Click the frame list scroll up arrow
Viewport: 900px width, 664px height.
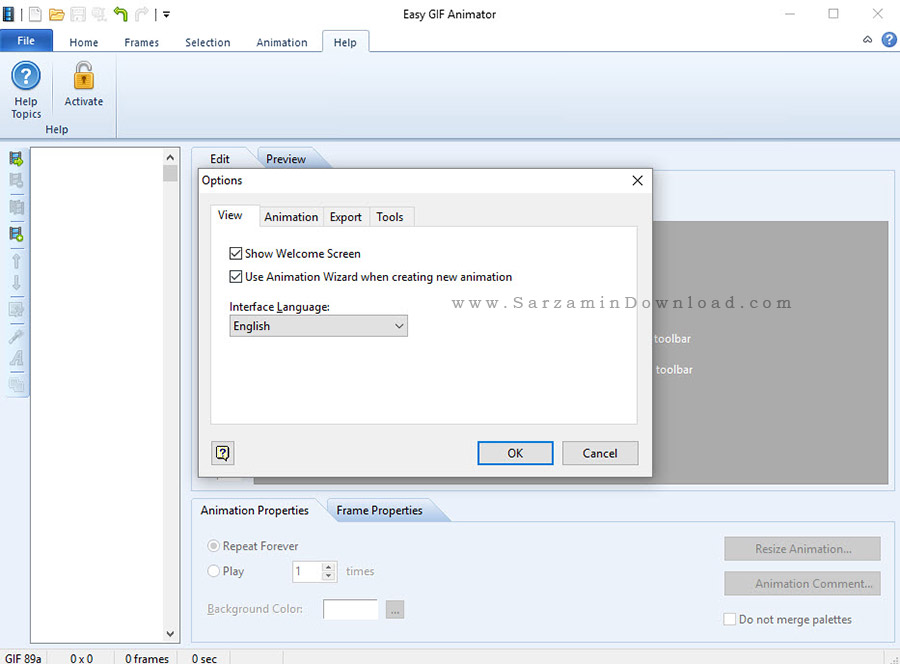click(170, 157)
